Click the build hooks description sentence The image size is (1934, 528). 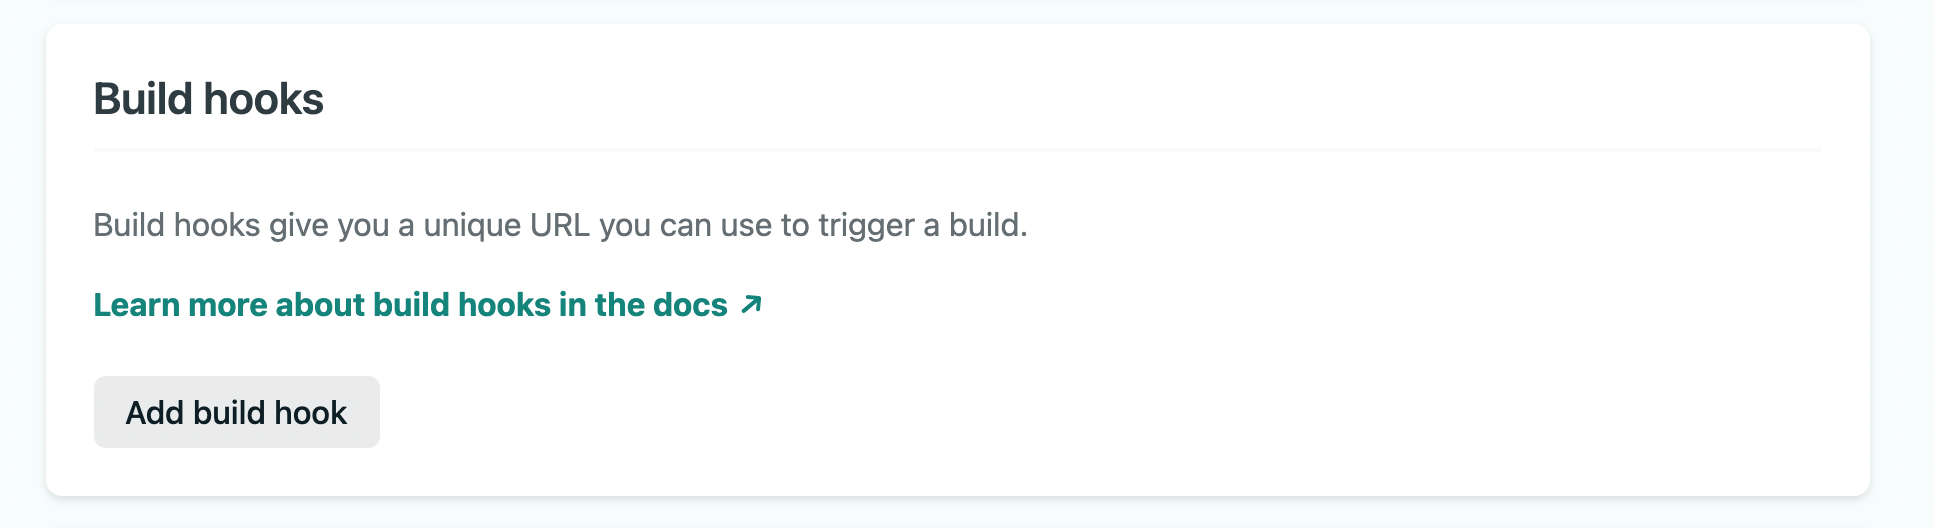point(560,225)
